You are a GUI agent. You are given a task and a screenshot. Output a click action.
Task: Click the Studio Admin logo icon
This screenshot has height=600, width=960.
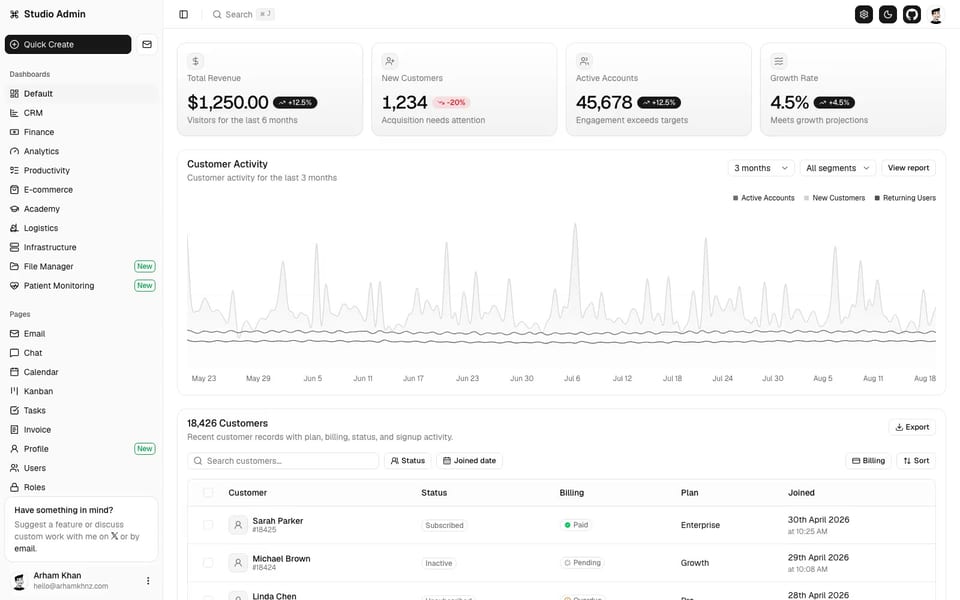[14, 14]
